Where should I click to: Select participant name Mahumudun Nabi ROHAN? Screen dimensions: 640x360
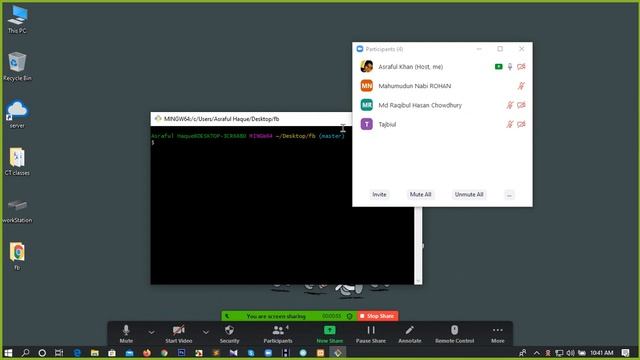pyautogui.click(x=414, y=86)
